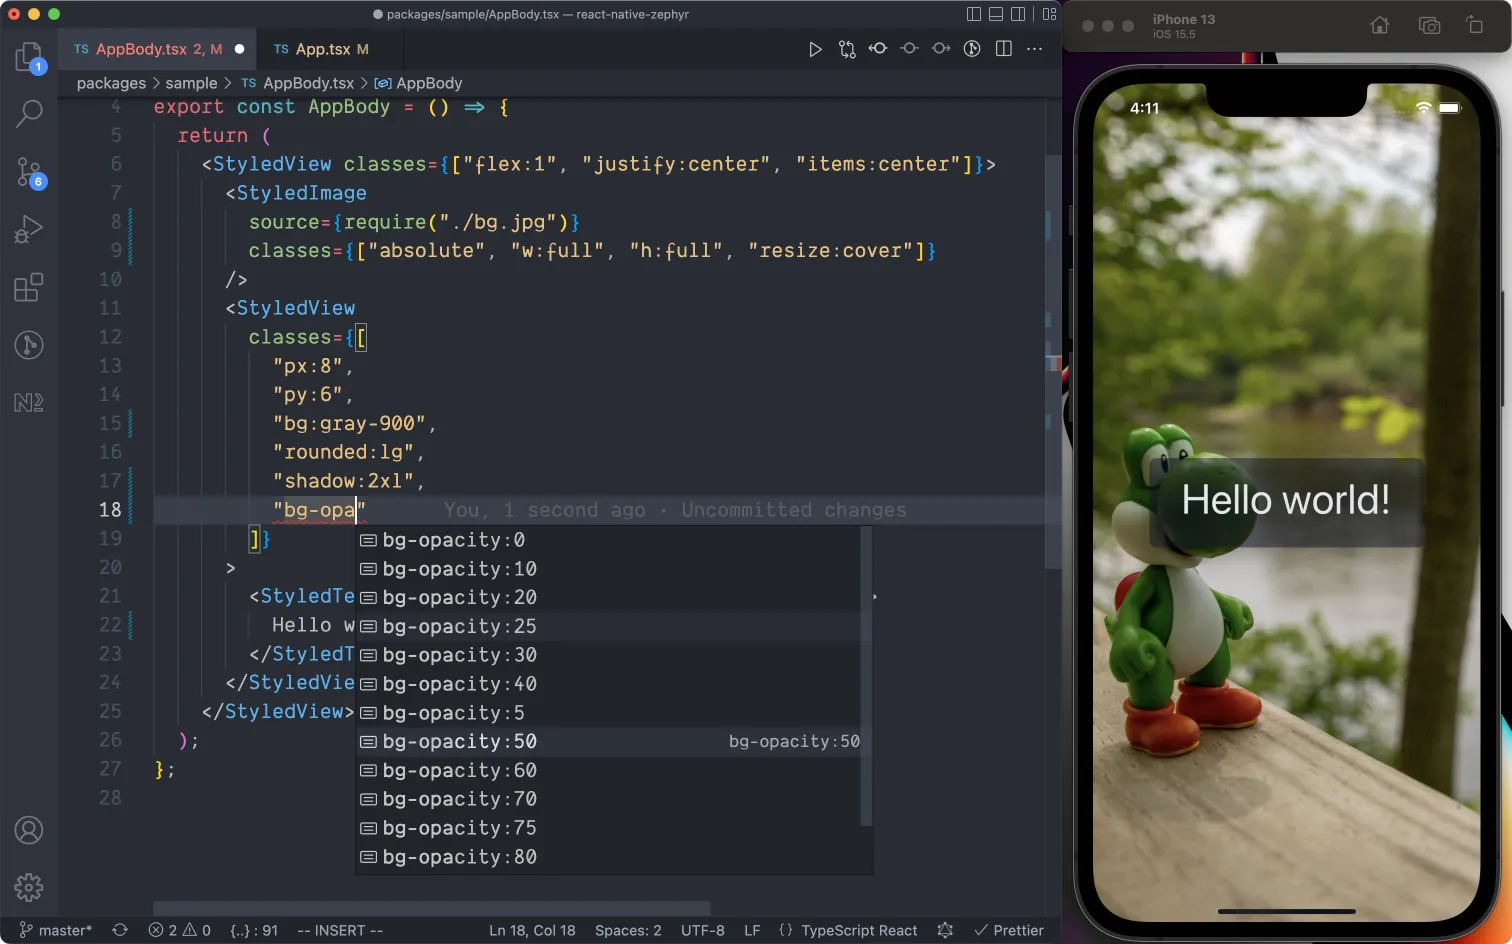Click "bg:gray-900" class string
Screen dimensions: 1512x944
tap(349, 423)
